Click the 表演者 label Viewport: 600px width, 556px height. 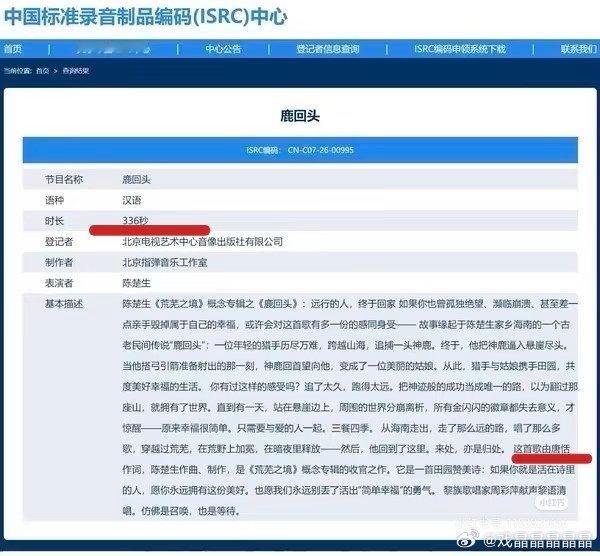coord(59,283)
